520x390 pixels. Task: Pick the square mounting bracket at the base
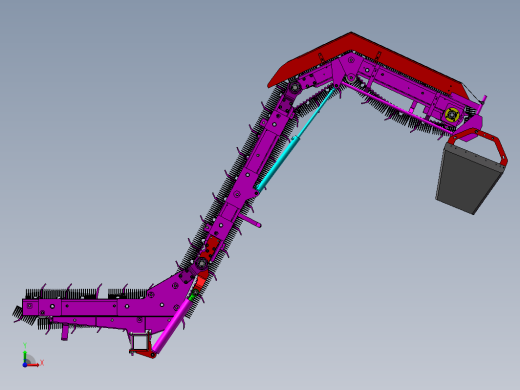tap(141, 341)
